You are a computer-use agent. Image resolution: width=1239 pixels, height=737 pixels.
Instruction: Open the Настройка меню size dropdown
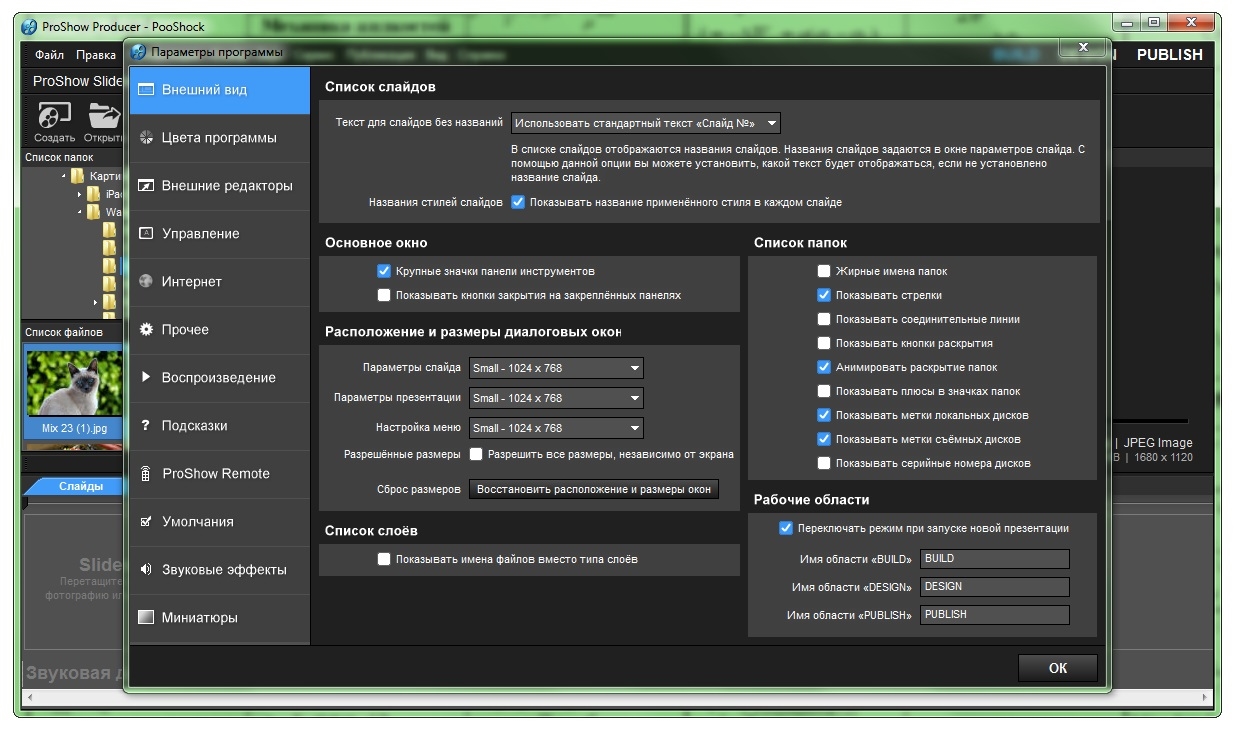click(x=556, y=428)
